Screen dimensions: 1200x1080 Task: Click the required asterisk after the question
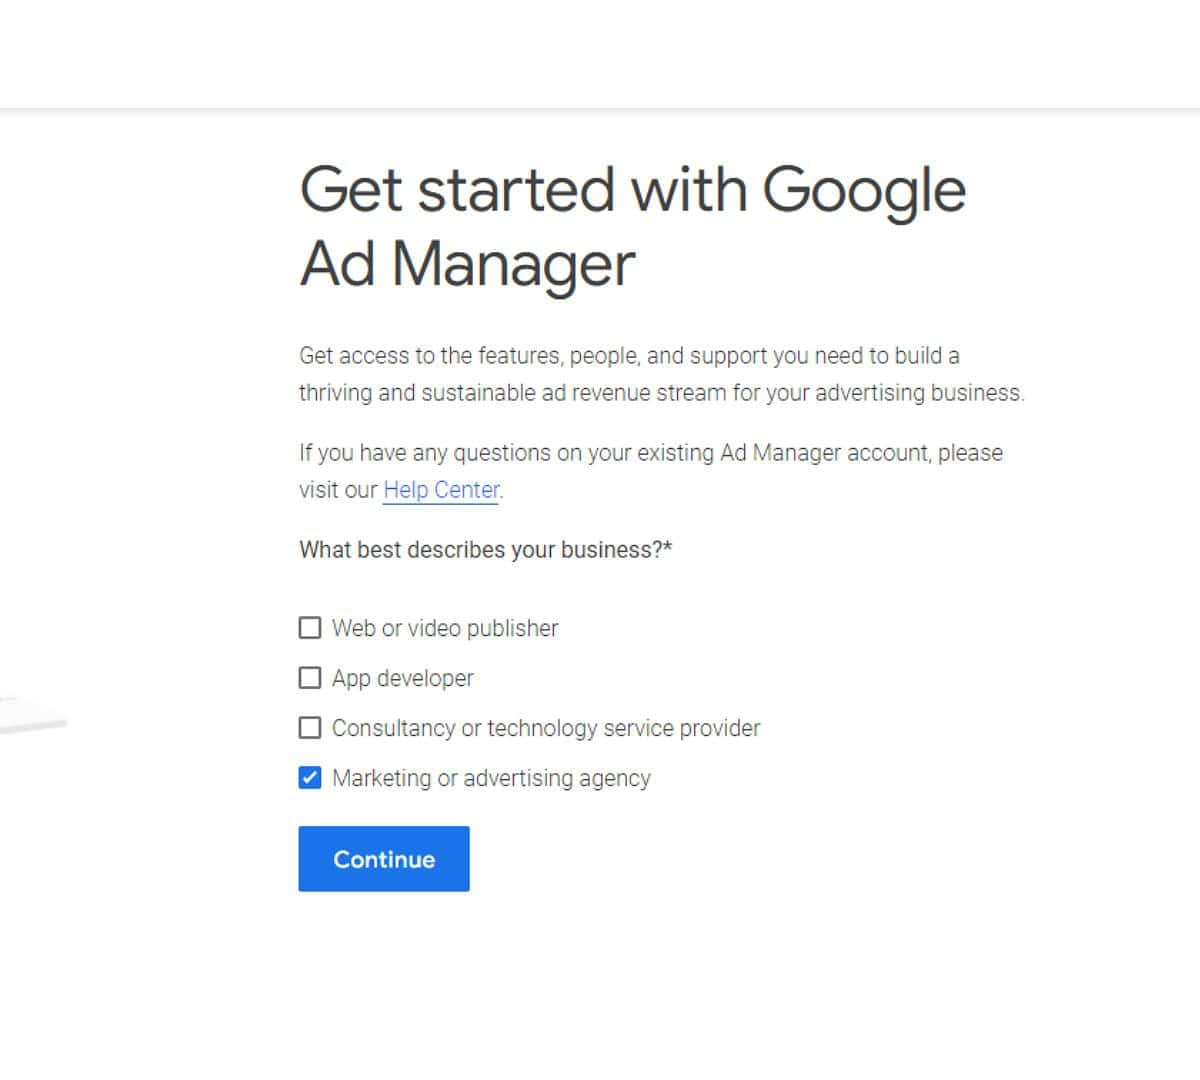pyautogui.click(x=668, y=549)
